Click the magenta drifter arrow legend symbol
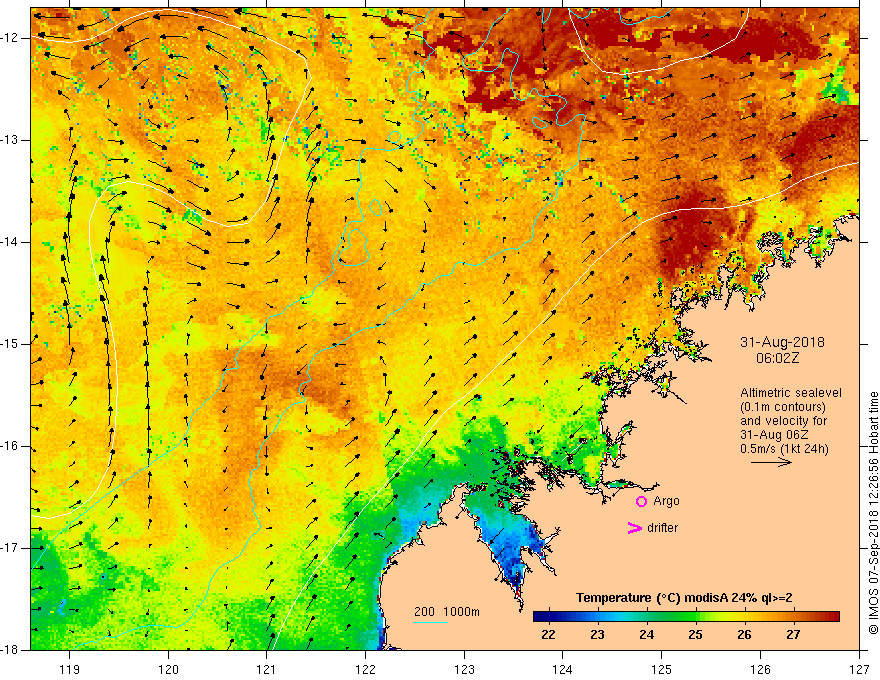 (634, 528)
